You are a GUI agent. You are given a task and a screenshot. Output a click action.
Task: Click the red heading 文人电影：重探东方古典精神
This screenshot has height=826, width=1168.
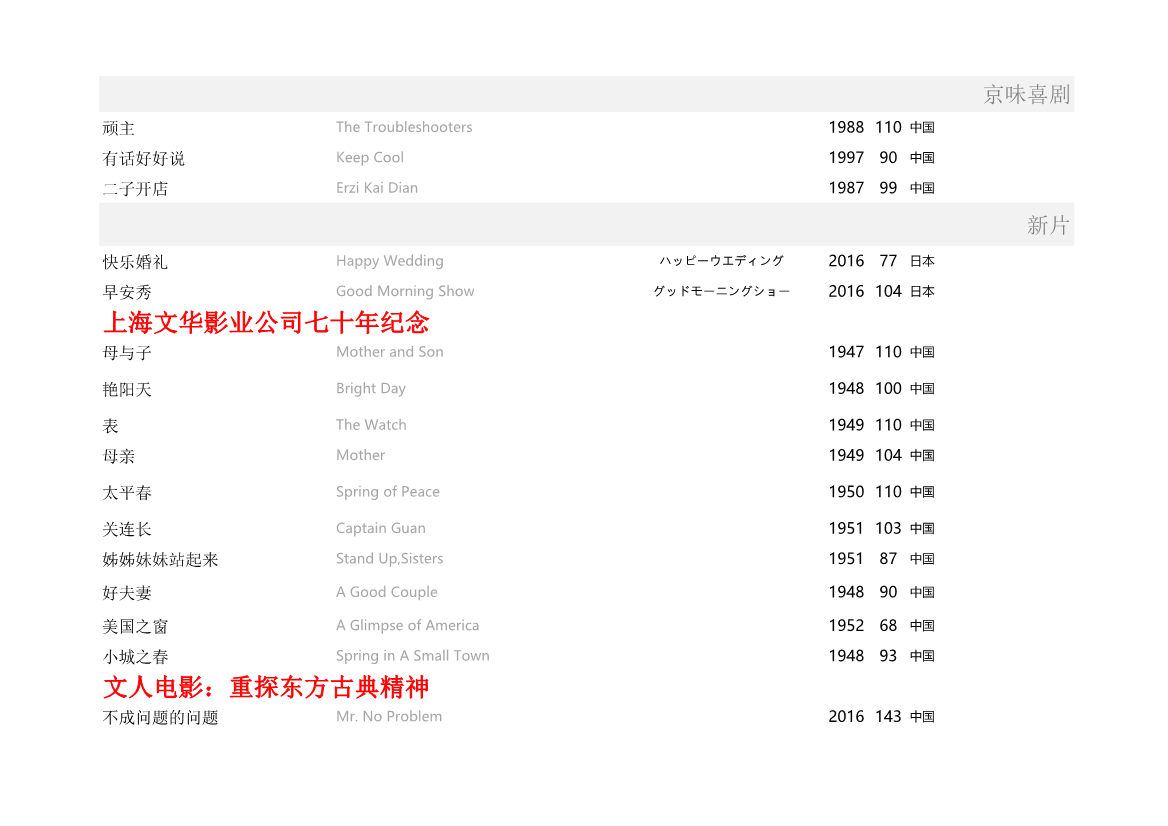pyautogui.click(x=266, y=687)
